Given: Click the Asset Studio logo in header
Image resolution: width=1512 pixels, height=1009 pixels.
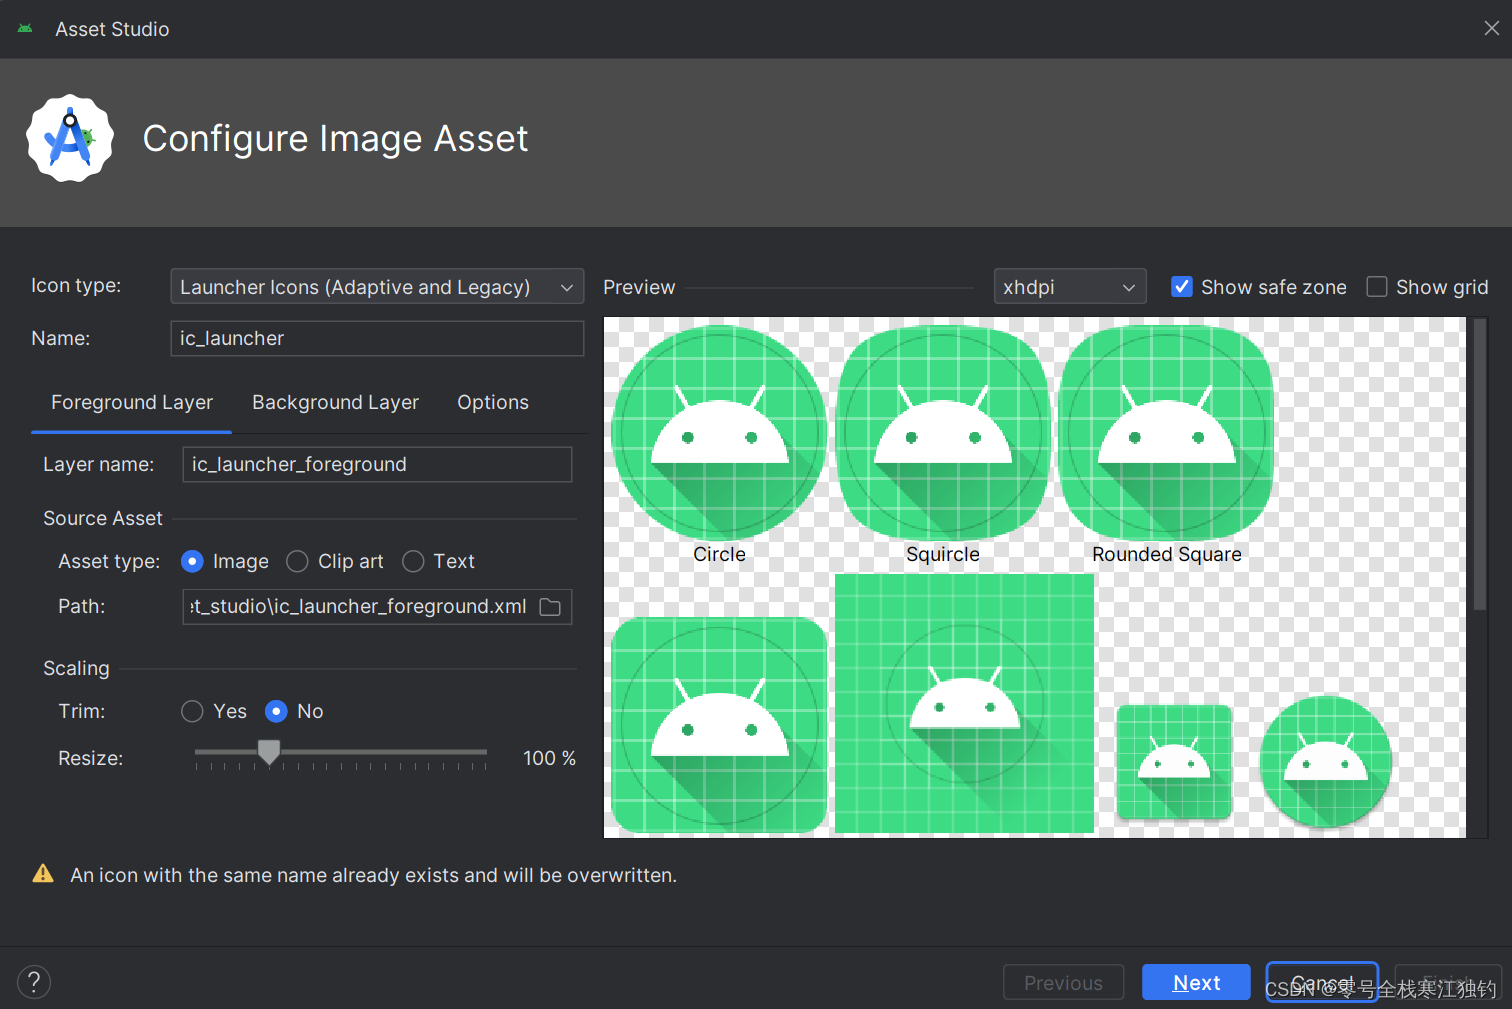Looking at the screenshot, I should point(70,138).
